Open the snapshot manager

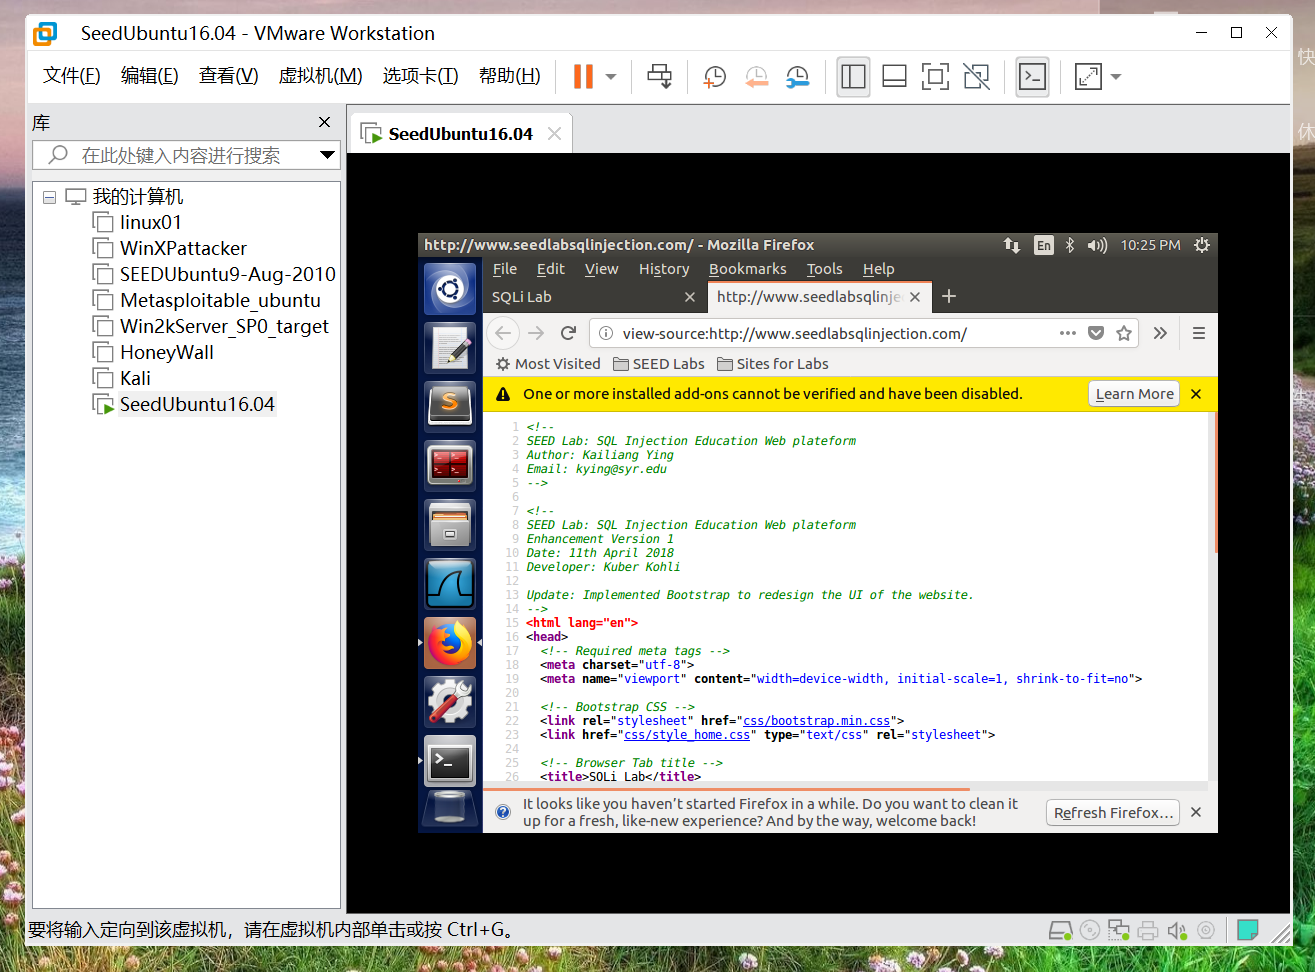click(x=797, y=76)
